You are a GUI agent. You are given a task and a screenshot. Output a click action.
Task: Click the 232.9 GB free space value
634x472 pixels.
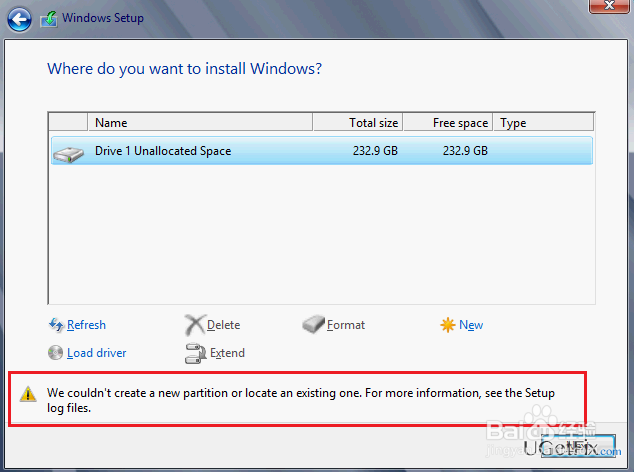[x=465, y=151]
